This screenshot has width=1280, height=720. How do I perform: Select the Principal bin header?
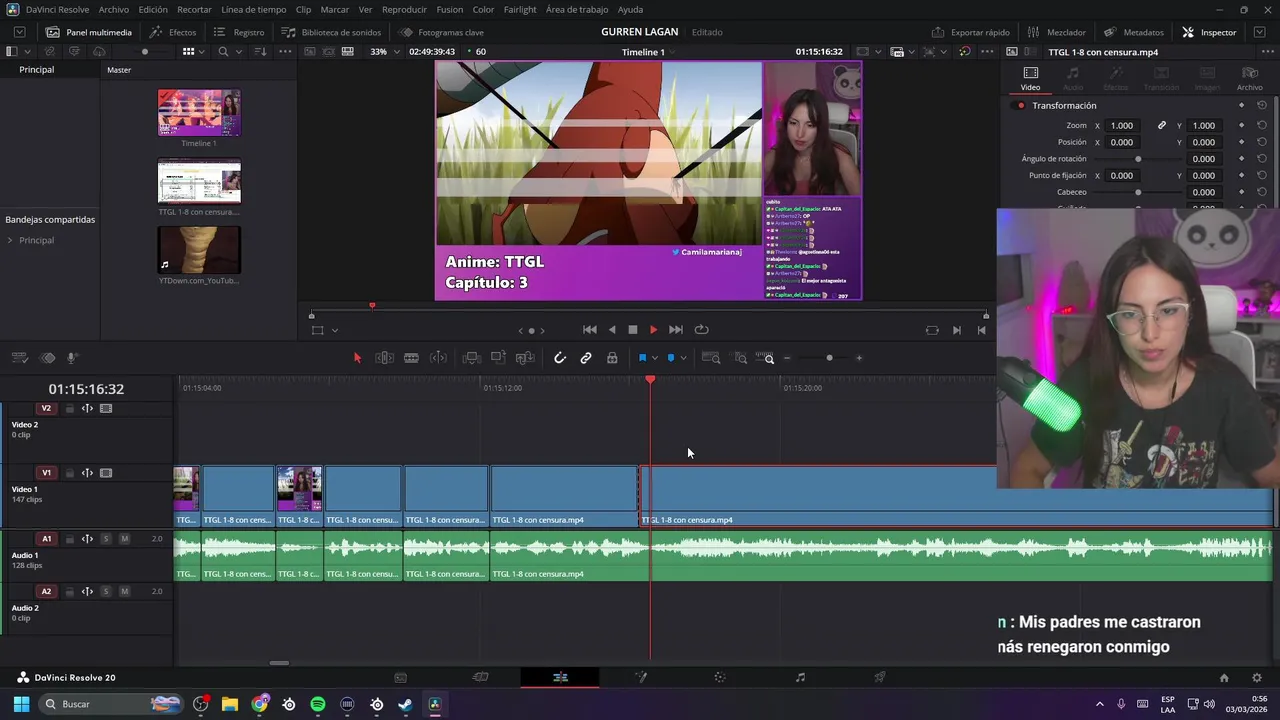36,70
